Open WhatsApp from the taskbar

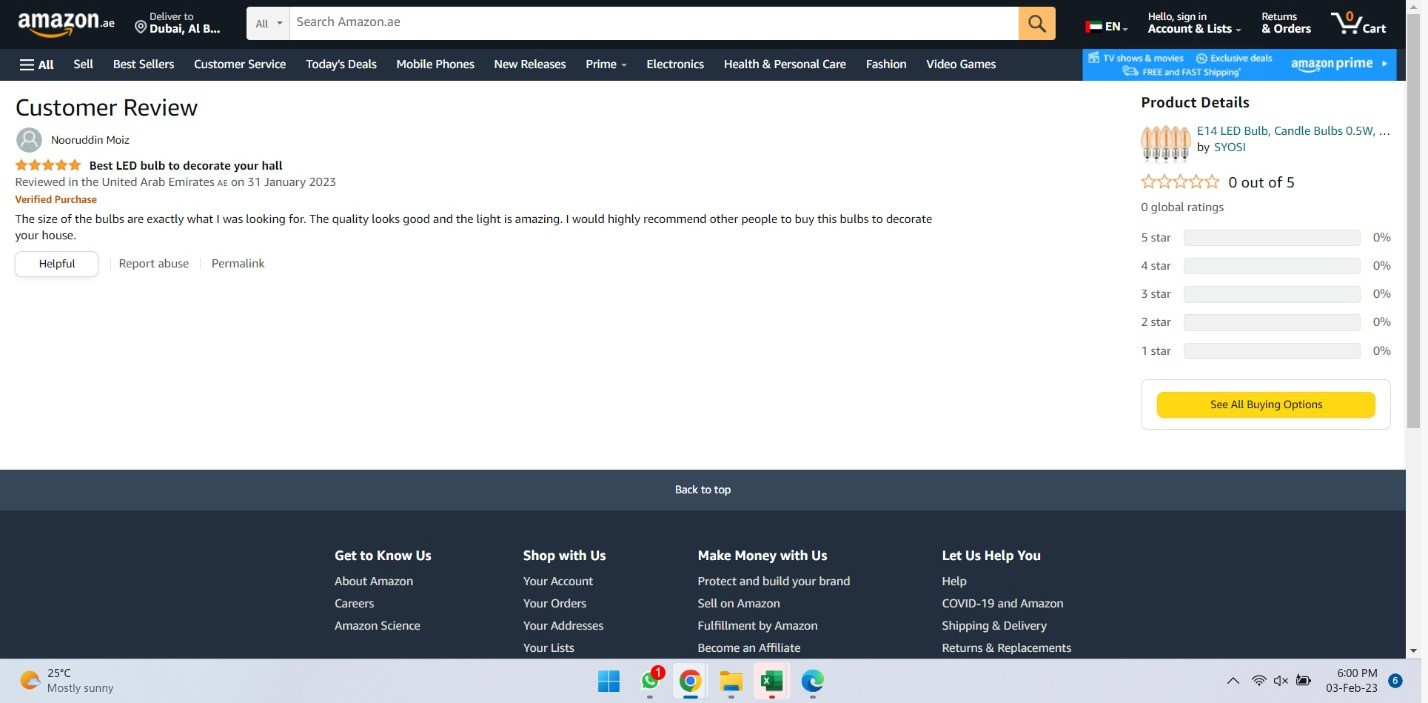click(x=651, y=681)
